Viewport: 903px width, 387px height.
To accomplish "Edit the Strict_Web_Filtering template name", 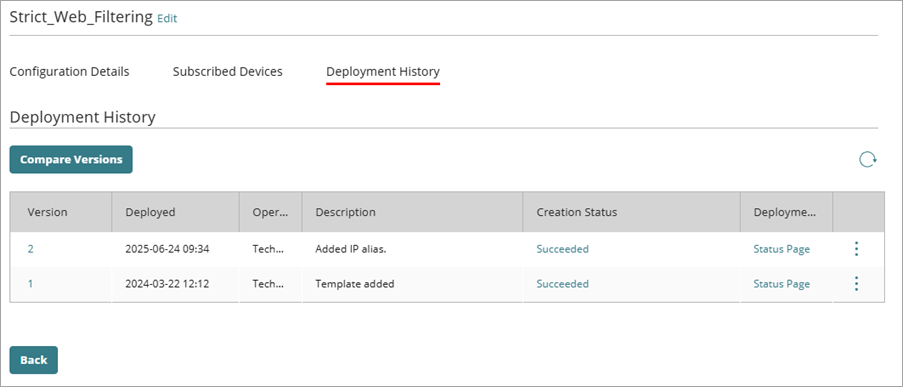I will [167, 18].
